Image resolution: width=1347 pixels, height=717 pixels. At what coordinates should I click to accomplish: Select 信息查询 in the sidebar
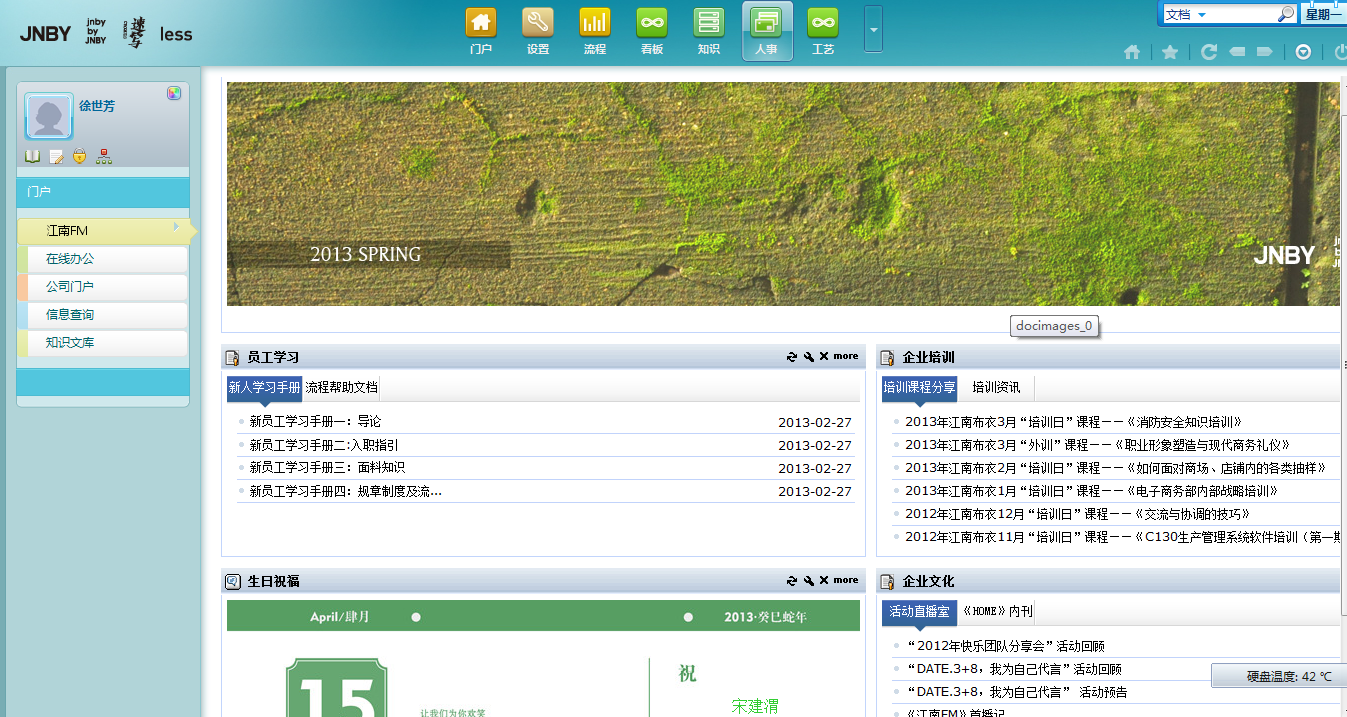[x=103, y=315]
